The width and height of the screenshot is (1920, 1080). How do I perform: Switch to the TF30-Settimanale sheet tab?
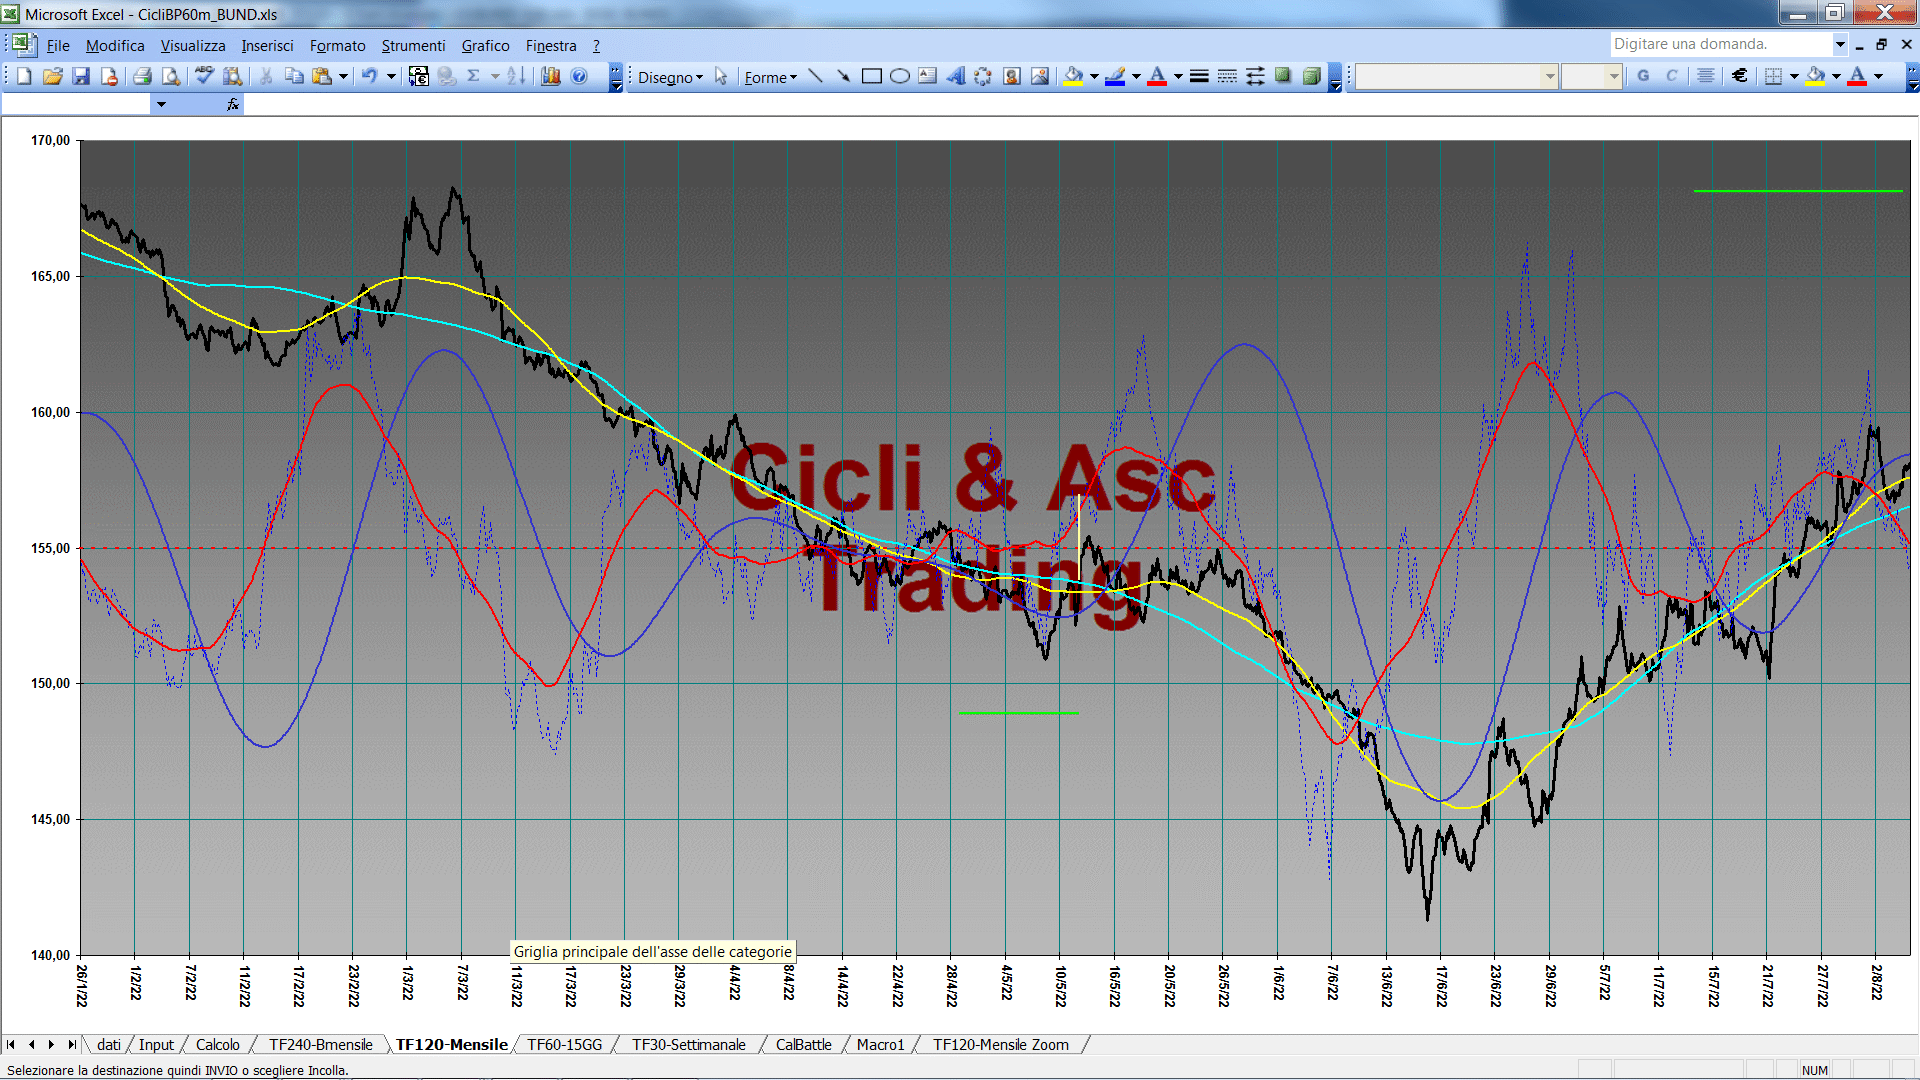[x=689, y=1044]
